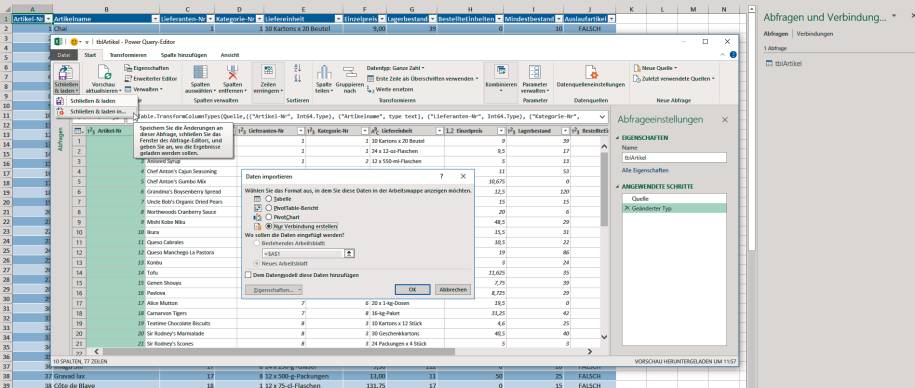This screenshot has width=915, height=388.
Task: Click the =$A$1 cell reference field
Action: tap(302, 253)
